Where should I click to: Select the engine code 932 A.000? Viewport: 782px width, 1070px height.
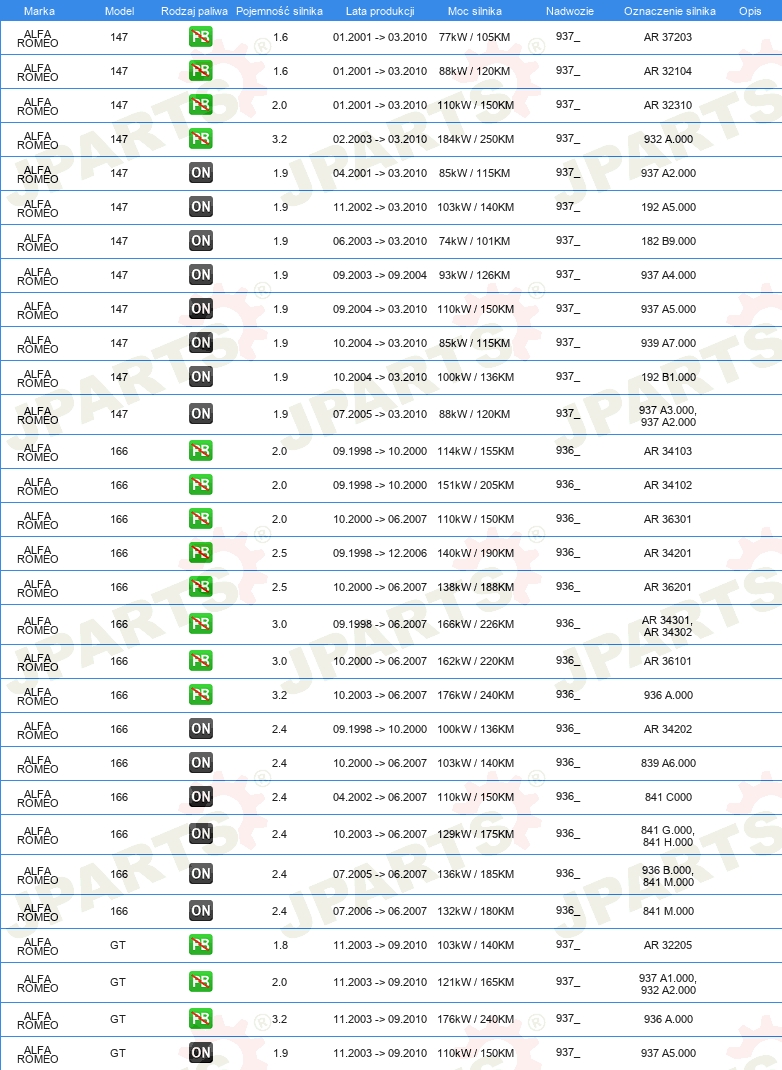(668, 139)
